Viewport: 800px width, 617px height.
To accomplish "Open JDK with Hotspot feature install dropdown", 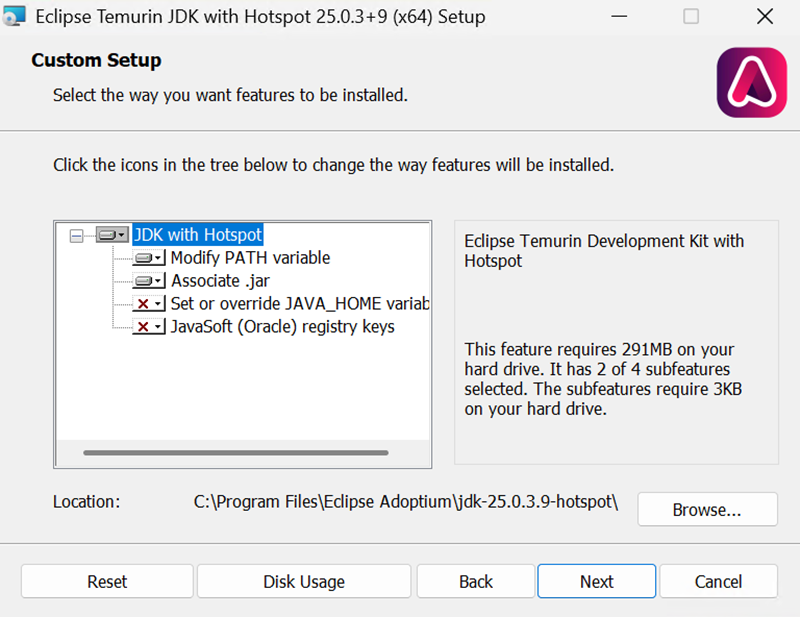I will 112,235.
